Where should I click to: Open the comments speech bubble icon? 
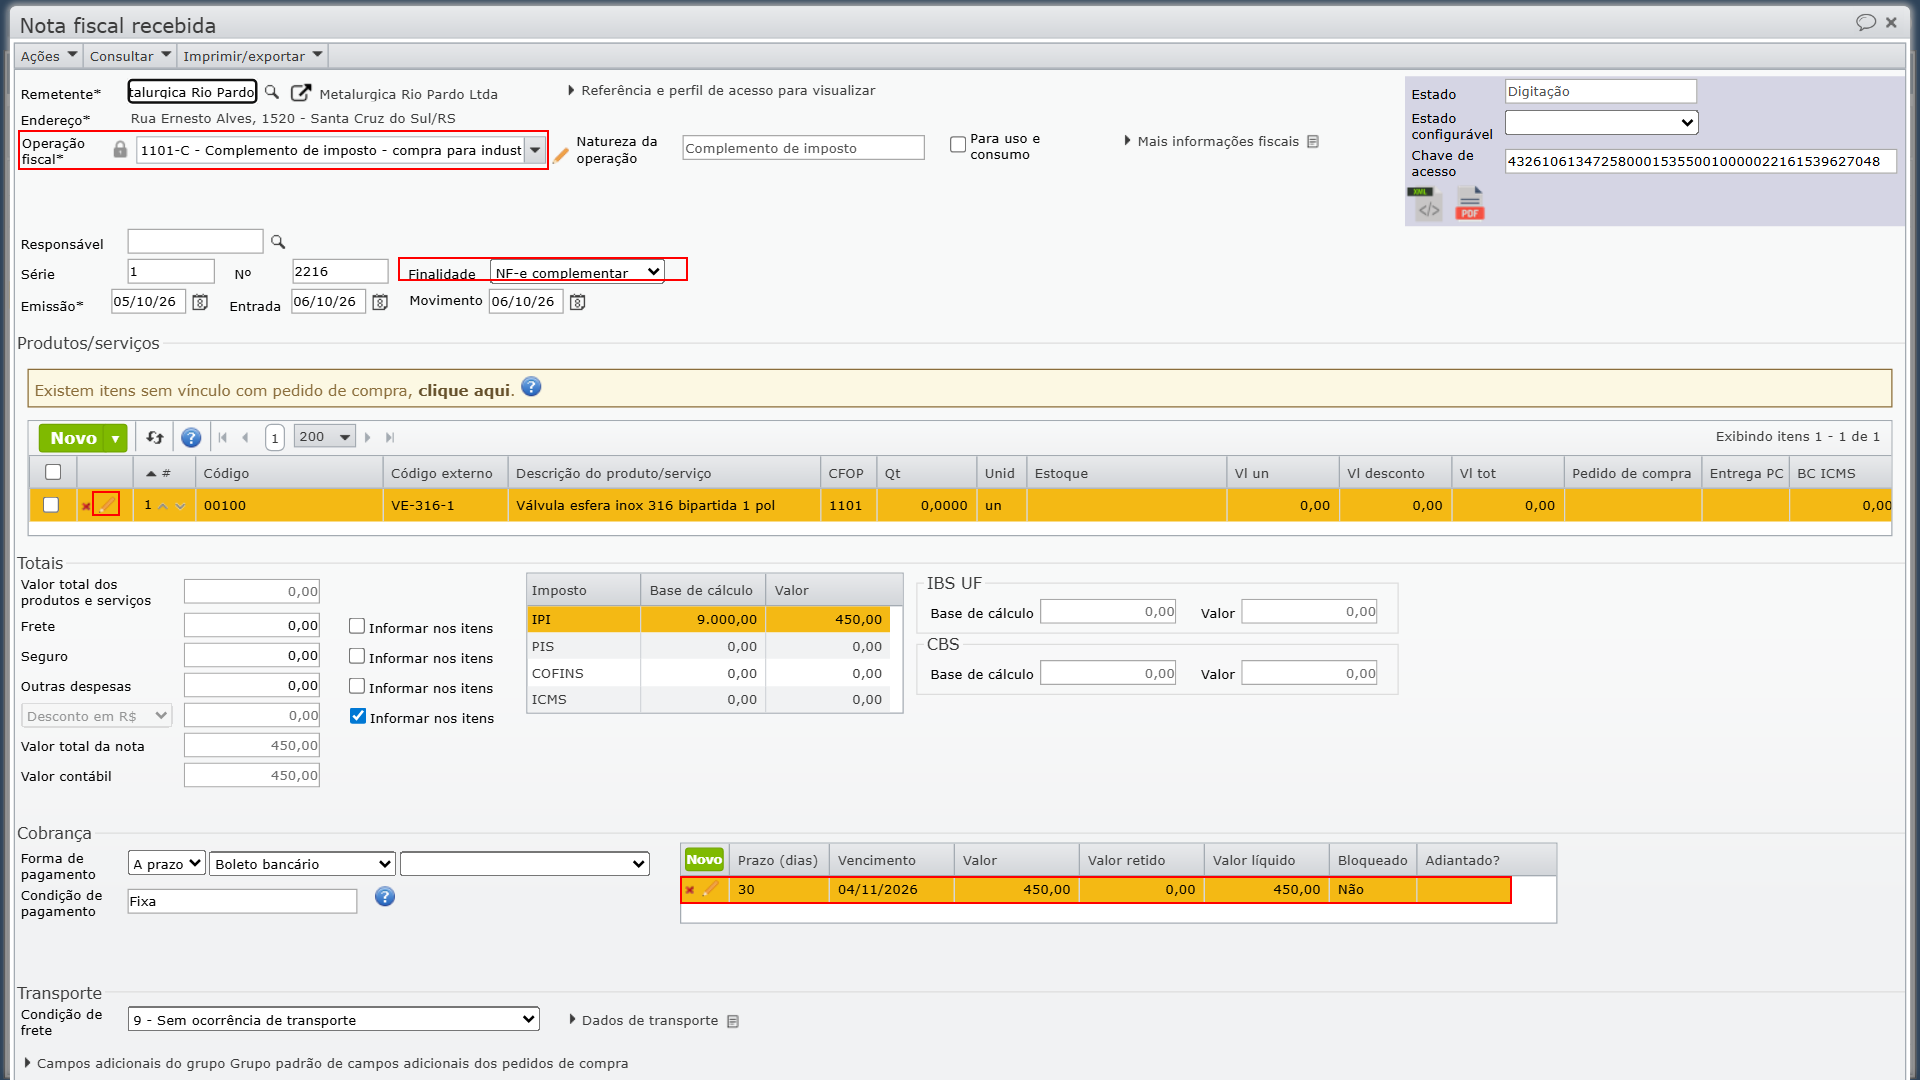point(1866,22)
